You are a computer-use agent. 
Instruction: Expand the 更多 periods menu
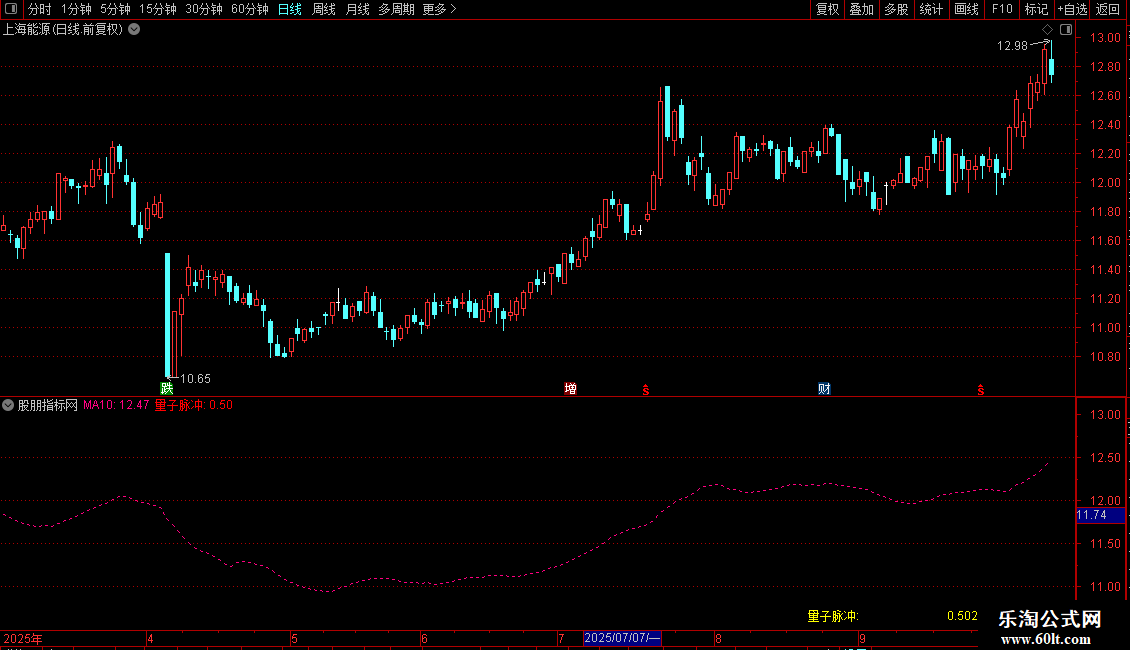[440, 9]
